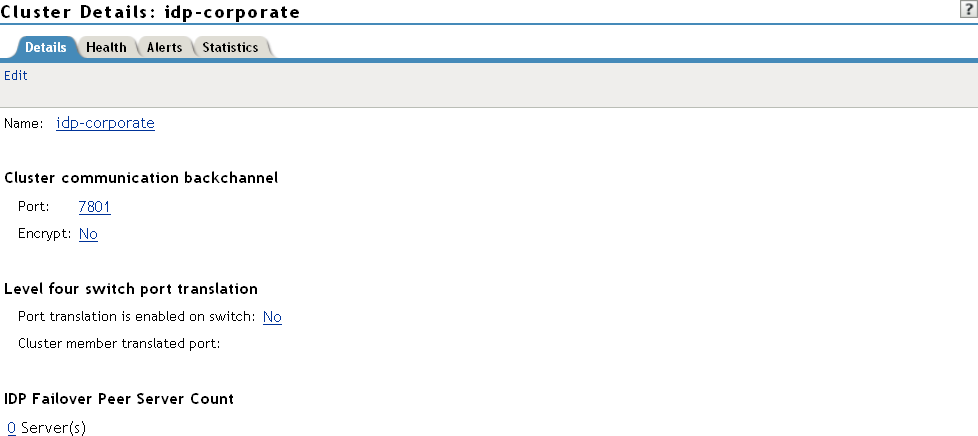Click the 'Name:' field label
Viewport: 978px width, 436px height.
click(x=24, y=123)
